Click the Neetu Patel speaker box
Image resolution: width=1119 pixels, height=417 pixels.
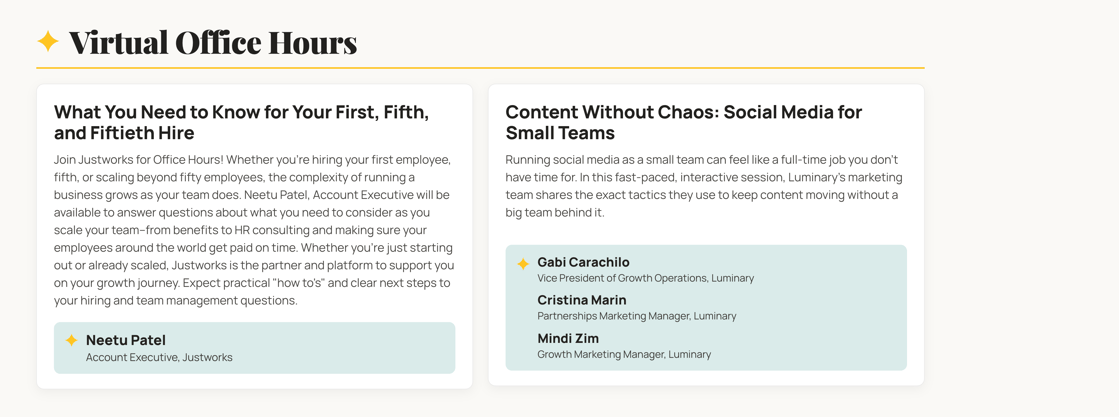point(255,348)
